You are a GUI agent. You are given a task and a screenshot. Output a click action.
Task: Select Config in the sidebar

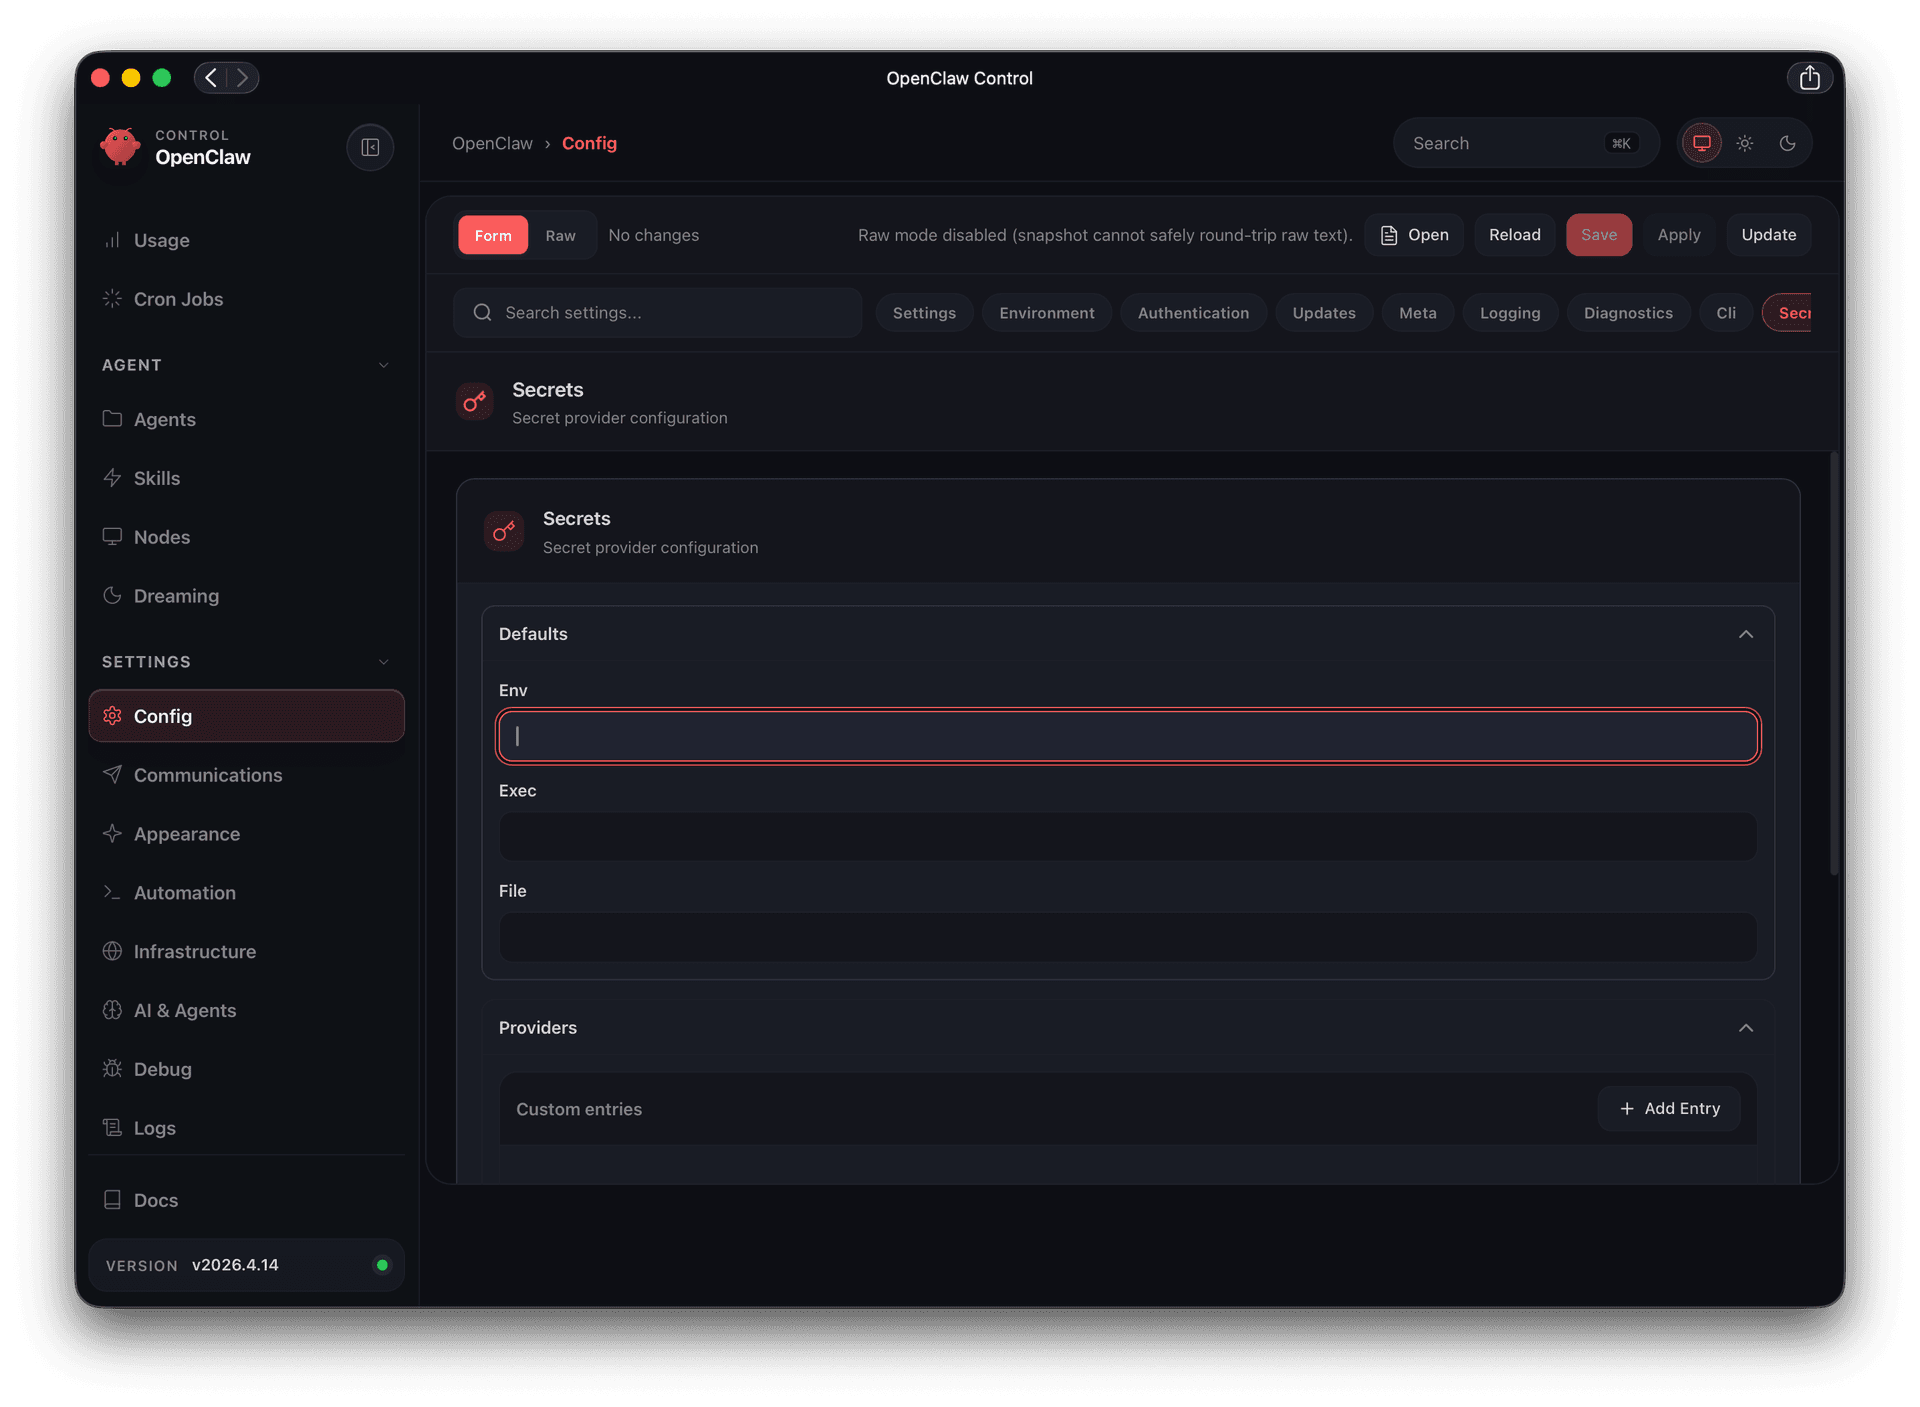[246, 716]
